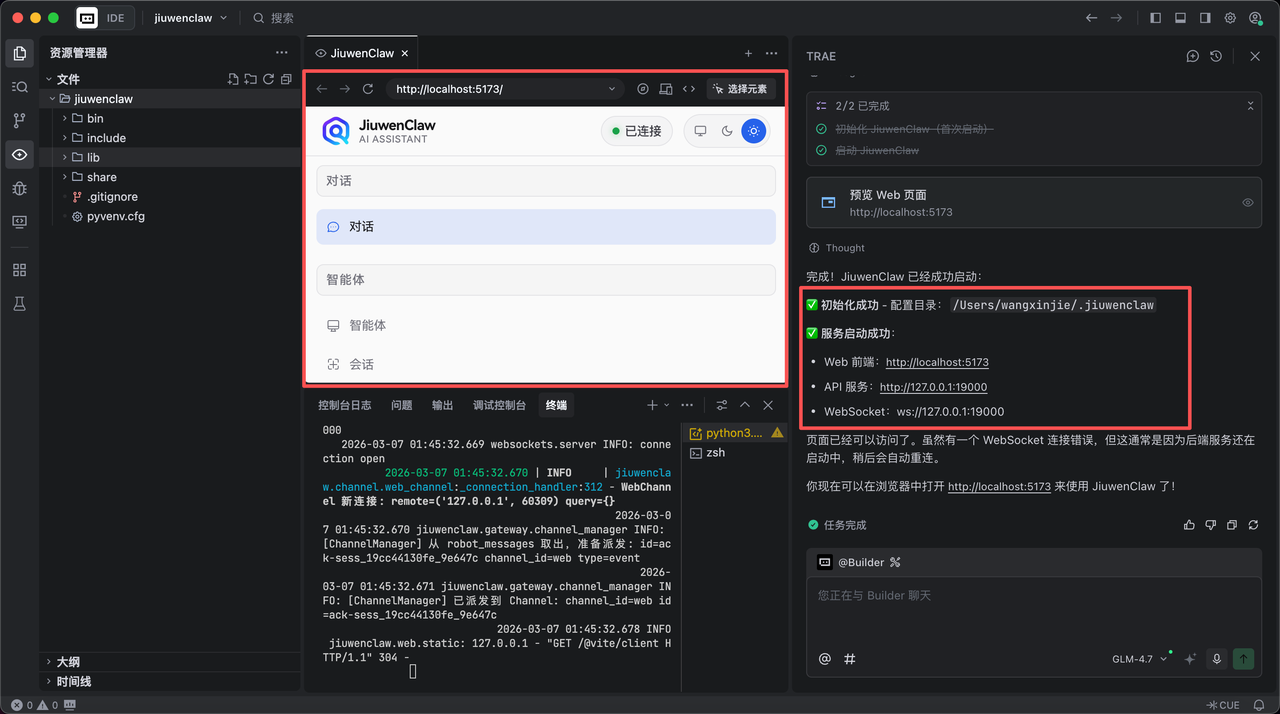The width and height of the screenshot is (1280, 714).
Task: Send the chat message arrow button
Action: pyautogui.click(x=1243, y=659)
